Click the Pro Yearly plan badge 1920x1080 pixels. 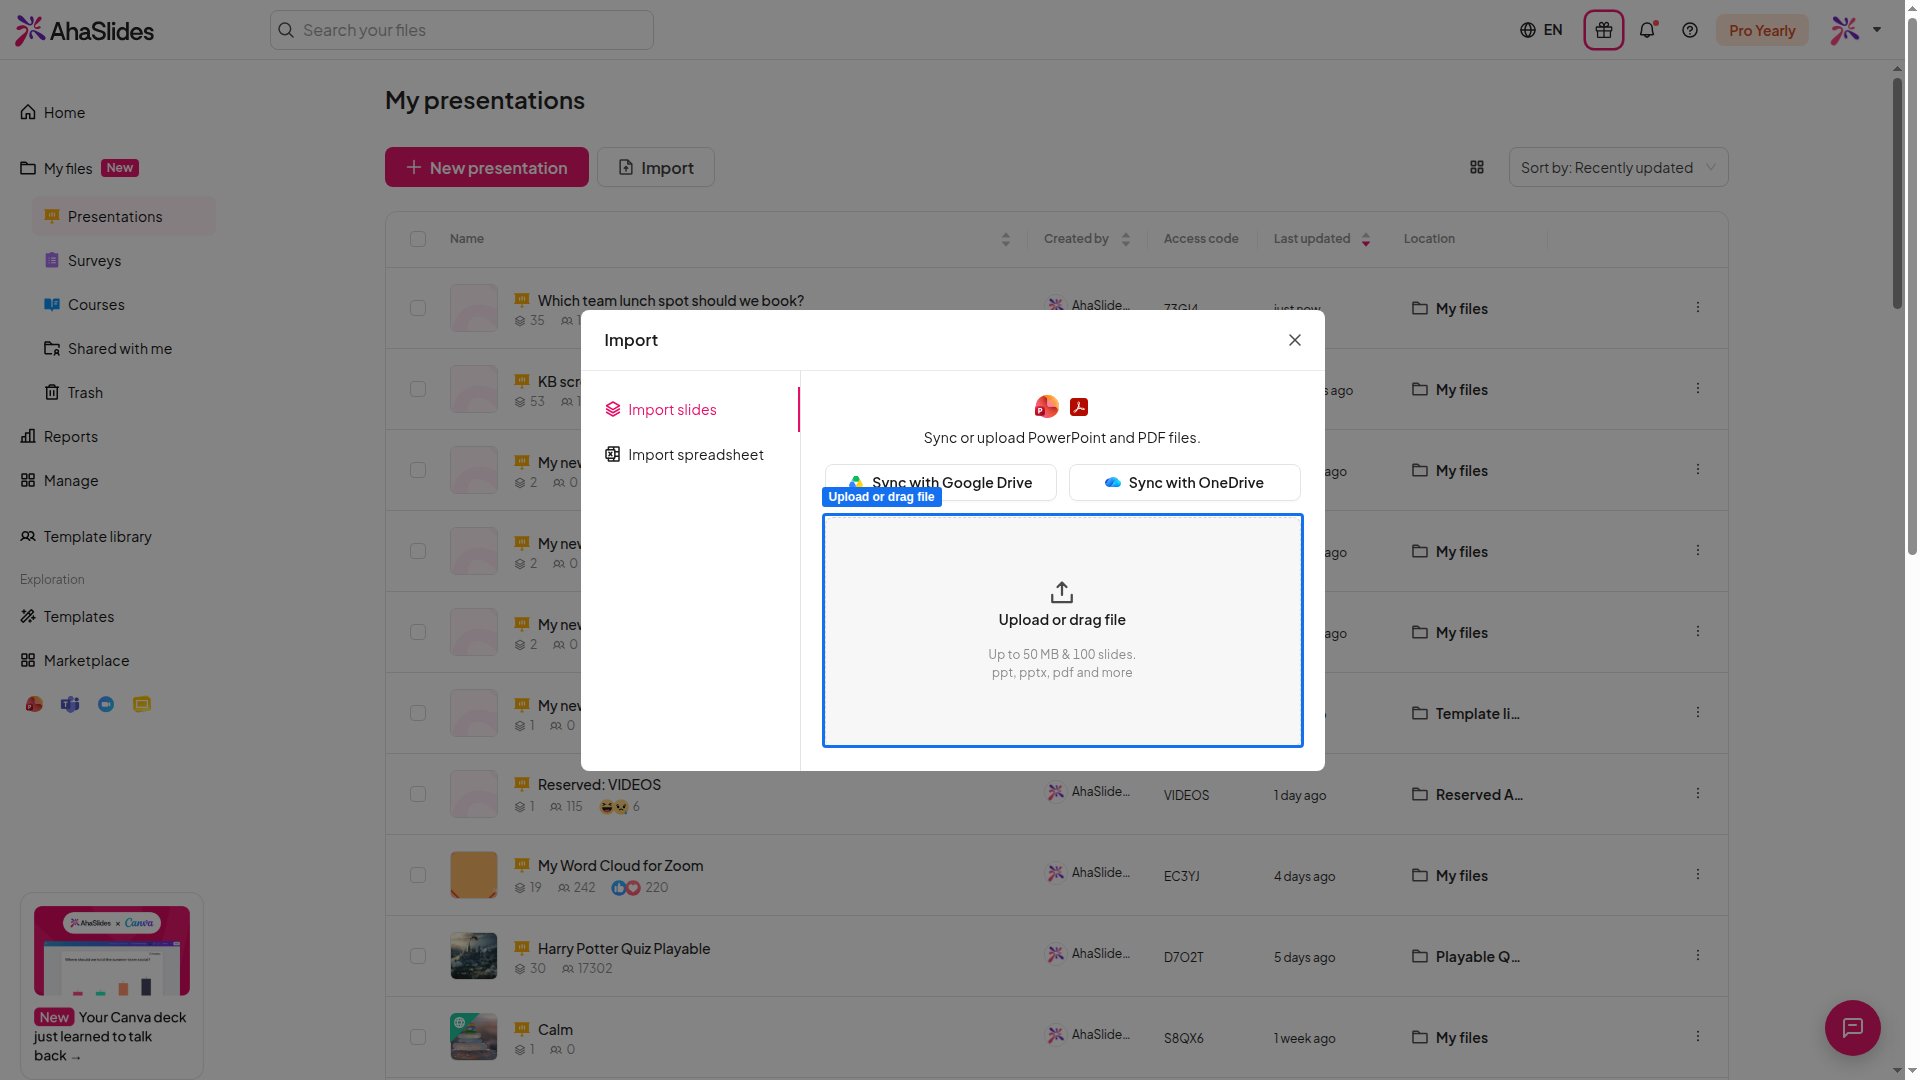click(x=1762, y=30)
